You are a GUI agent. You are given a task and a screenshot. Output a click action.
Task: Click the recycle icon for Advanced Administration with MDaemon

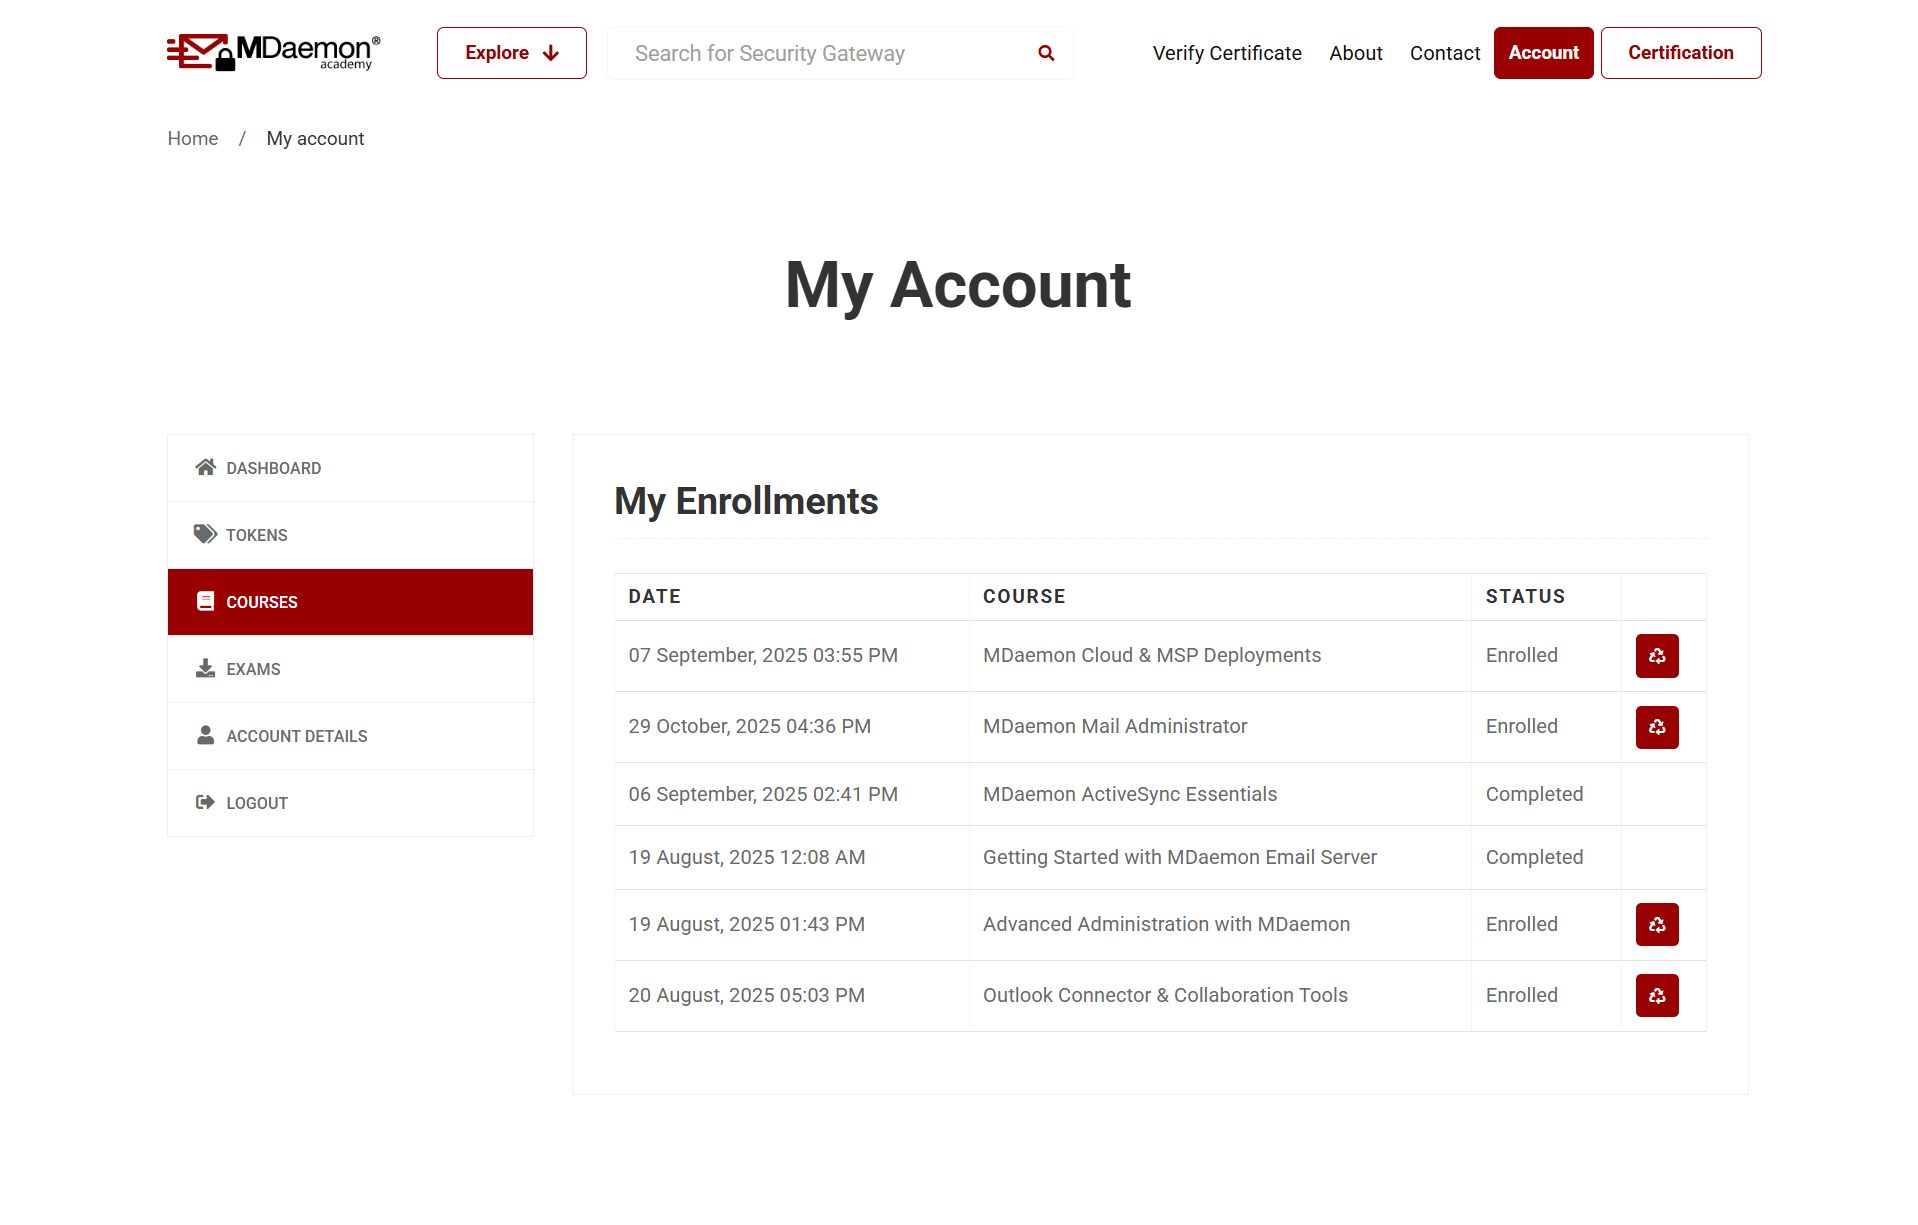pyautogui.click(x=1656, y=925)
